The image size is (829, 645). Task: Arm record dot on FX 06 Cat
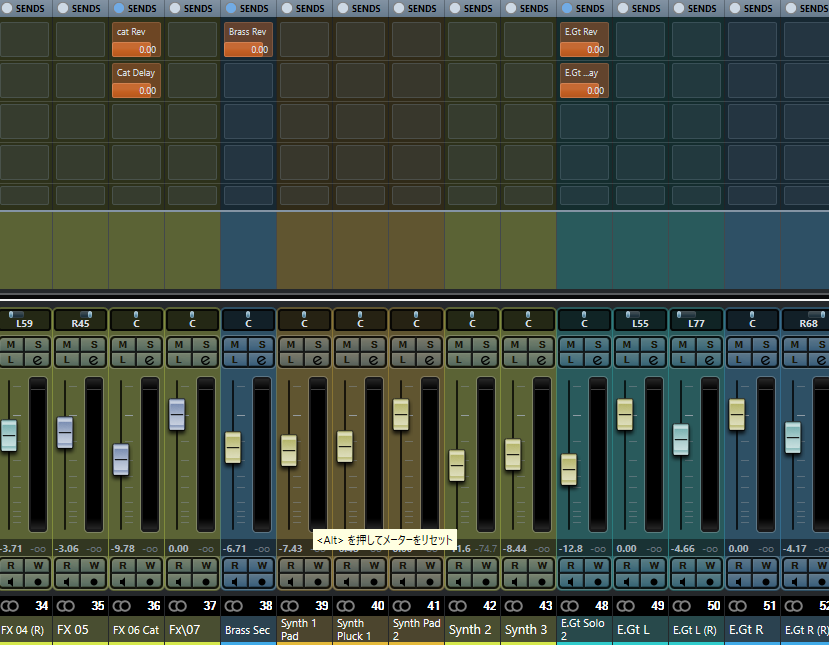[x=150, y=582]
